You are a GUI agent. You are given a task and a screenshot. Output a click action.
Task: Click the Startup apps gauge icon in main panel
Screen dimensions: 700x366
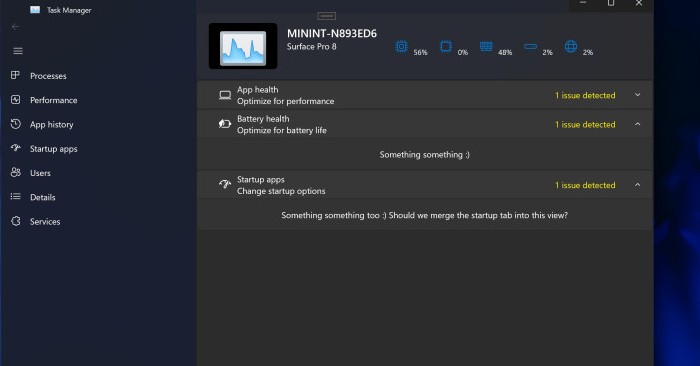click(225, 184)
